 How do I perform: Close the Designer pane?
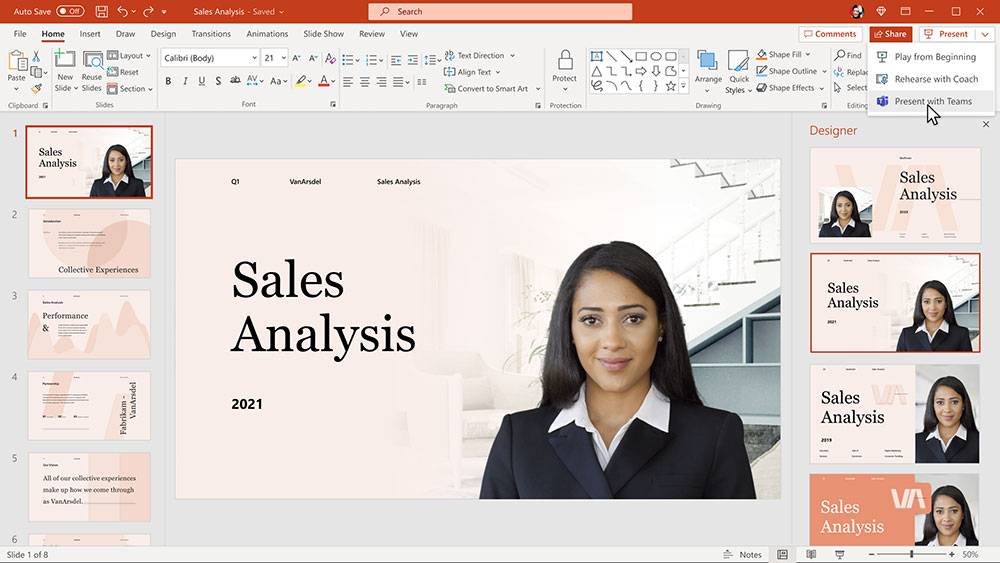(985, 125)
